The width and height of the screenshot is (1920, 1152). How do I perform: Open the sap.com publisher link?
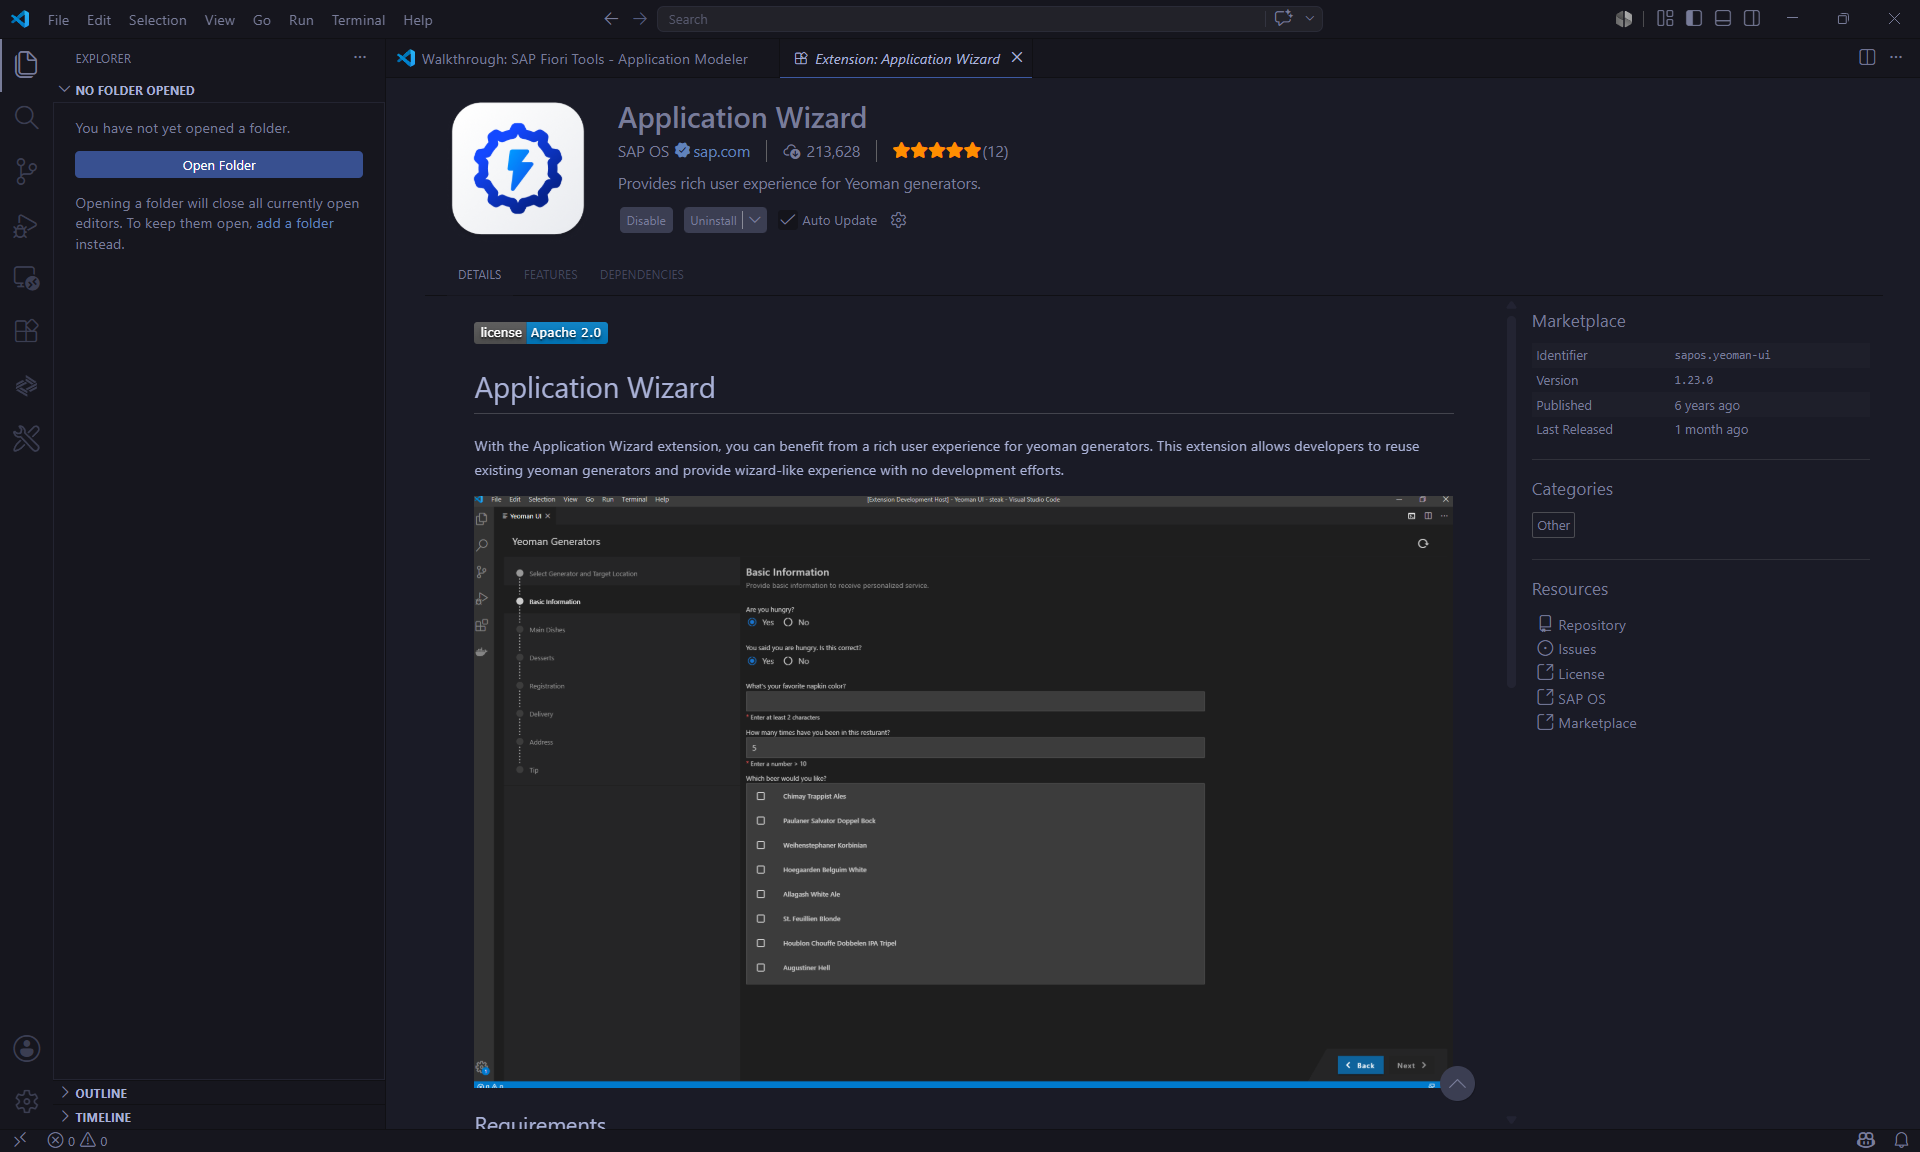coord(721,151)
